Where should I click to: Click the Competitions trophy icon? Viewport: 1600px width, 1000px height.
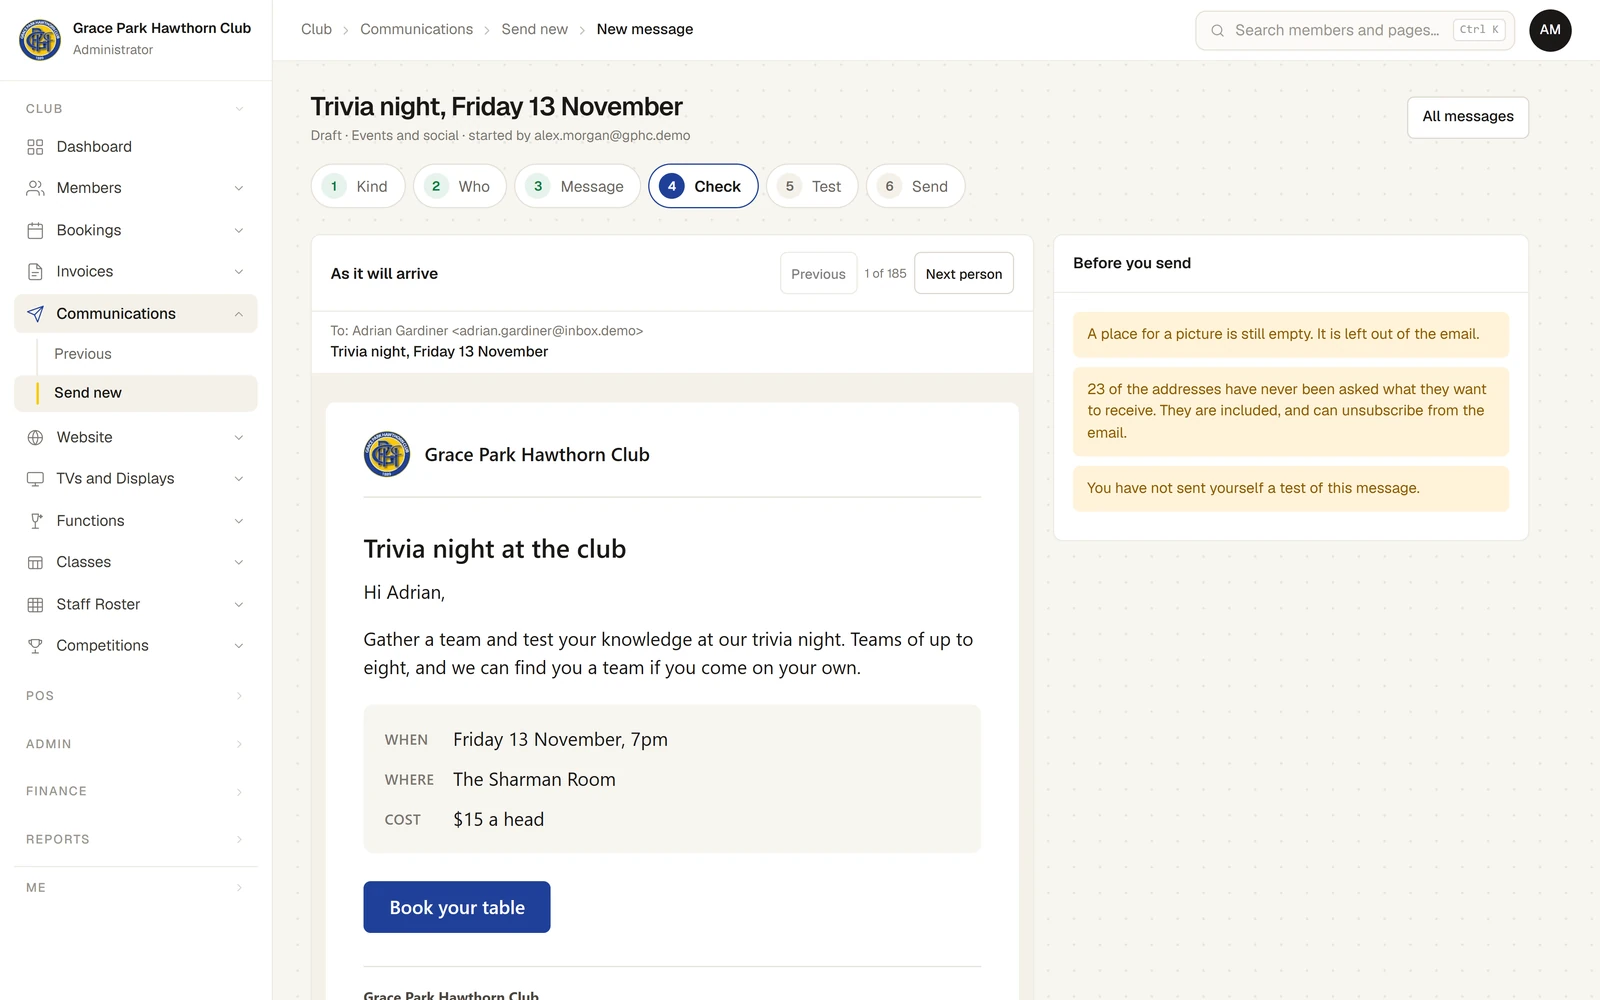[35, 646]
